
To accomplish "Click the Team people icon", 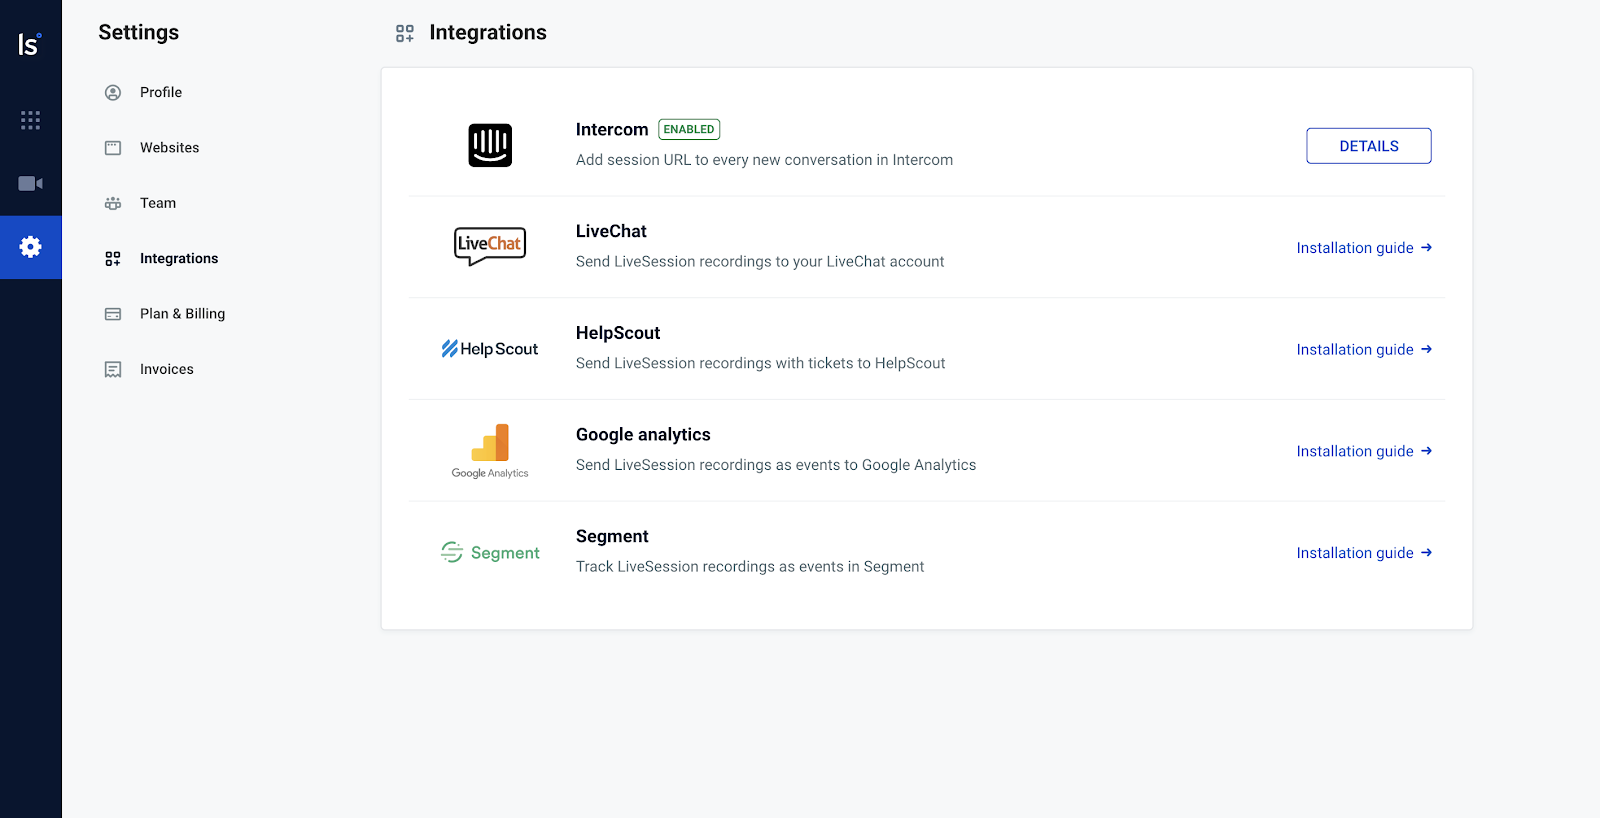I will (x=113, y=203).
